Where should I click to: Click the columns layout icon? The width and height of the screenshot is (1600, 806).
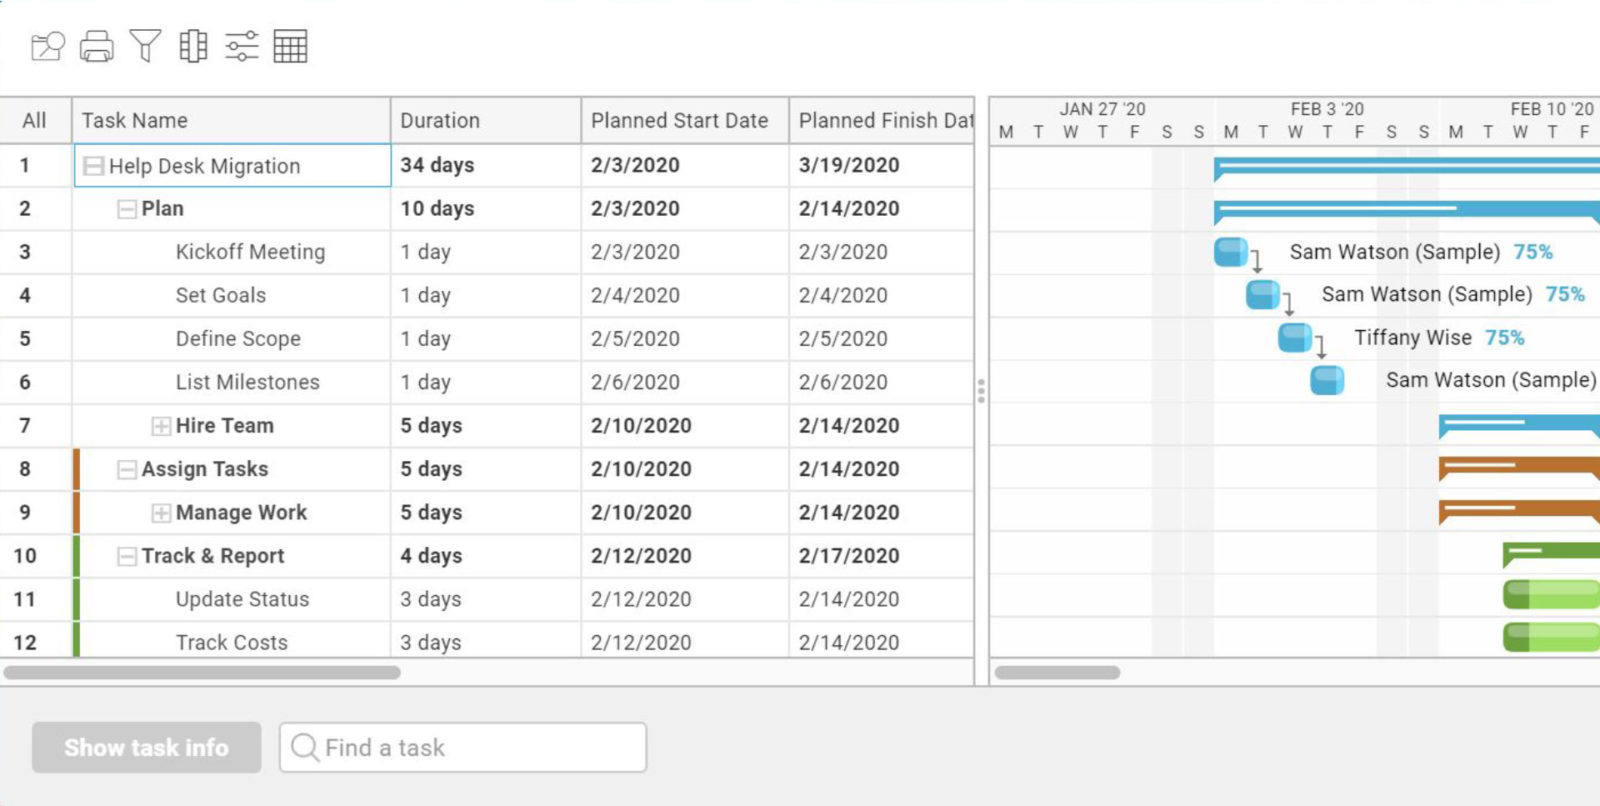point(193,46)
